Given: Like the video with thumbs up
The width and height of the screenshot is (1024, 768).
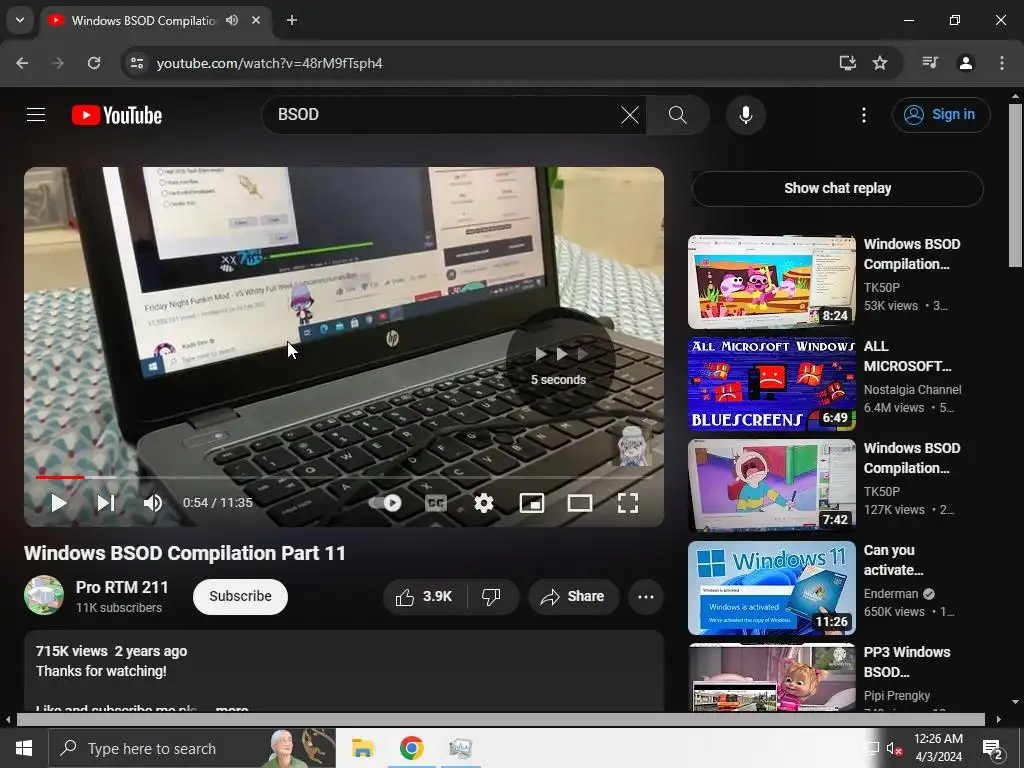Looking at the screenshot, I should pos(424,596).
